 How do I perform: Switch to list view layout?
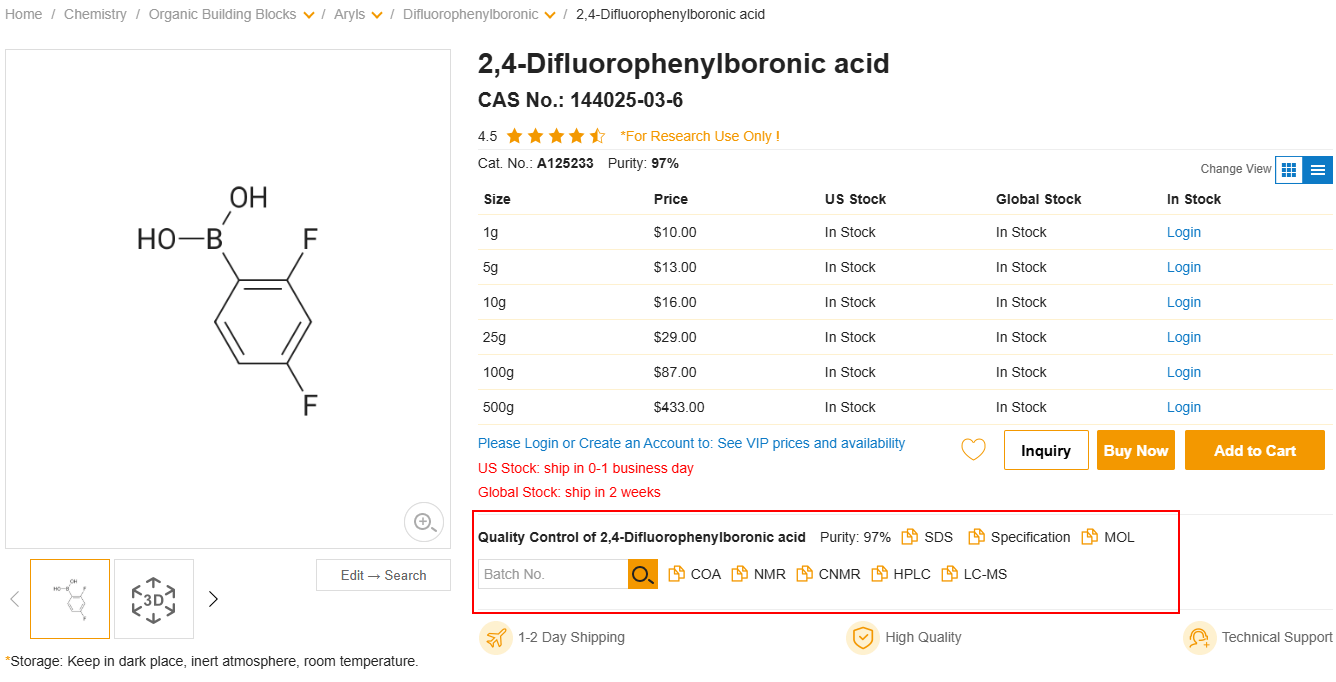(x=1318, y=170)
